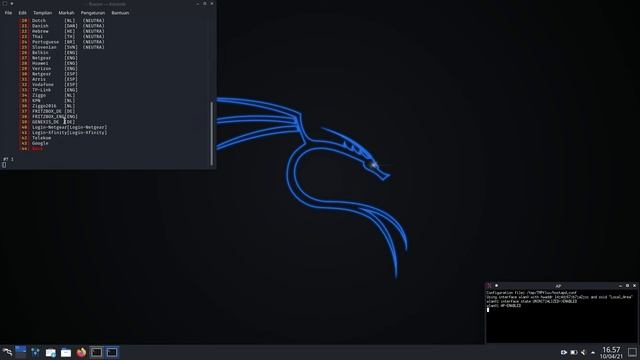Click the 'FRITZBOX_DE' row in the list

pos(47,111)
